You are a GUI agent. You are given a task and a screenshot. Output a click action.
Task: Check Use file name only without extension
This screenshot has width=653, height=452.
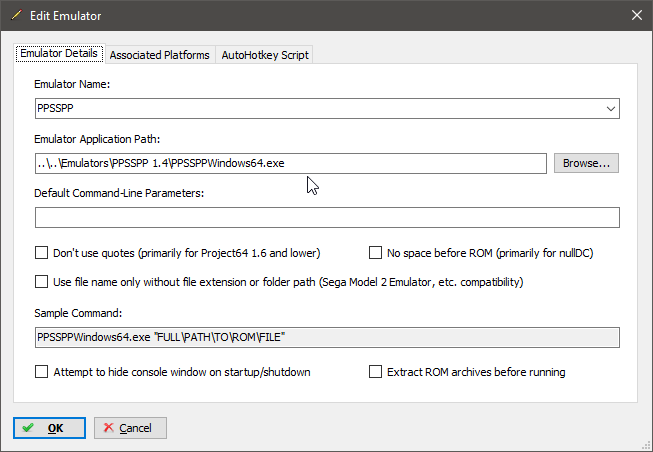[41, 282]
